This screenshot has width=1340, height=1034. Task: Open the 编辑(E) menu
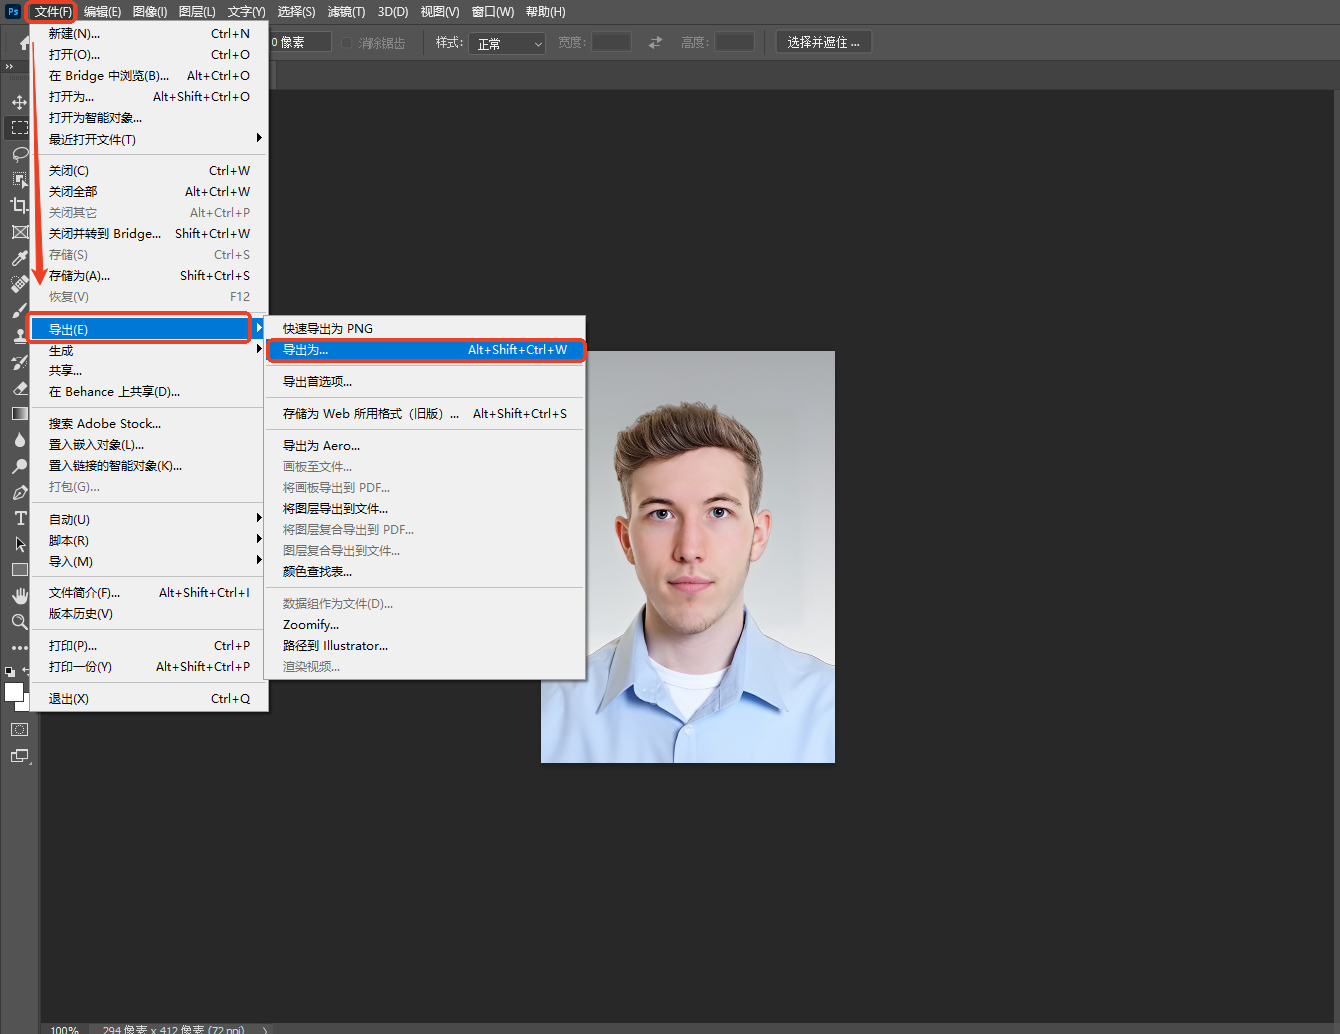click(102, 12)
